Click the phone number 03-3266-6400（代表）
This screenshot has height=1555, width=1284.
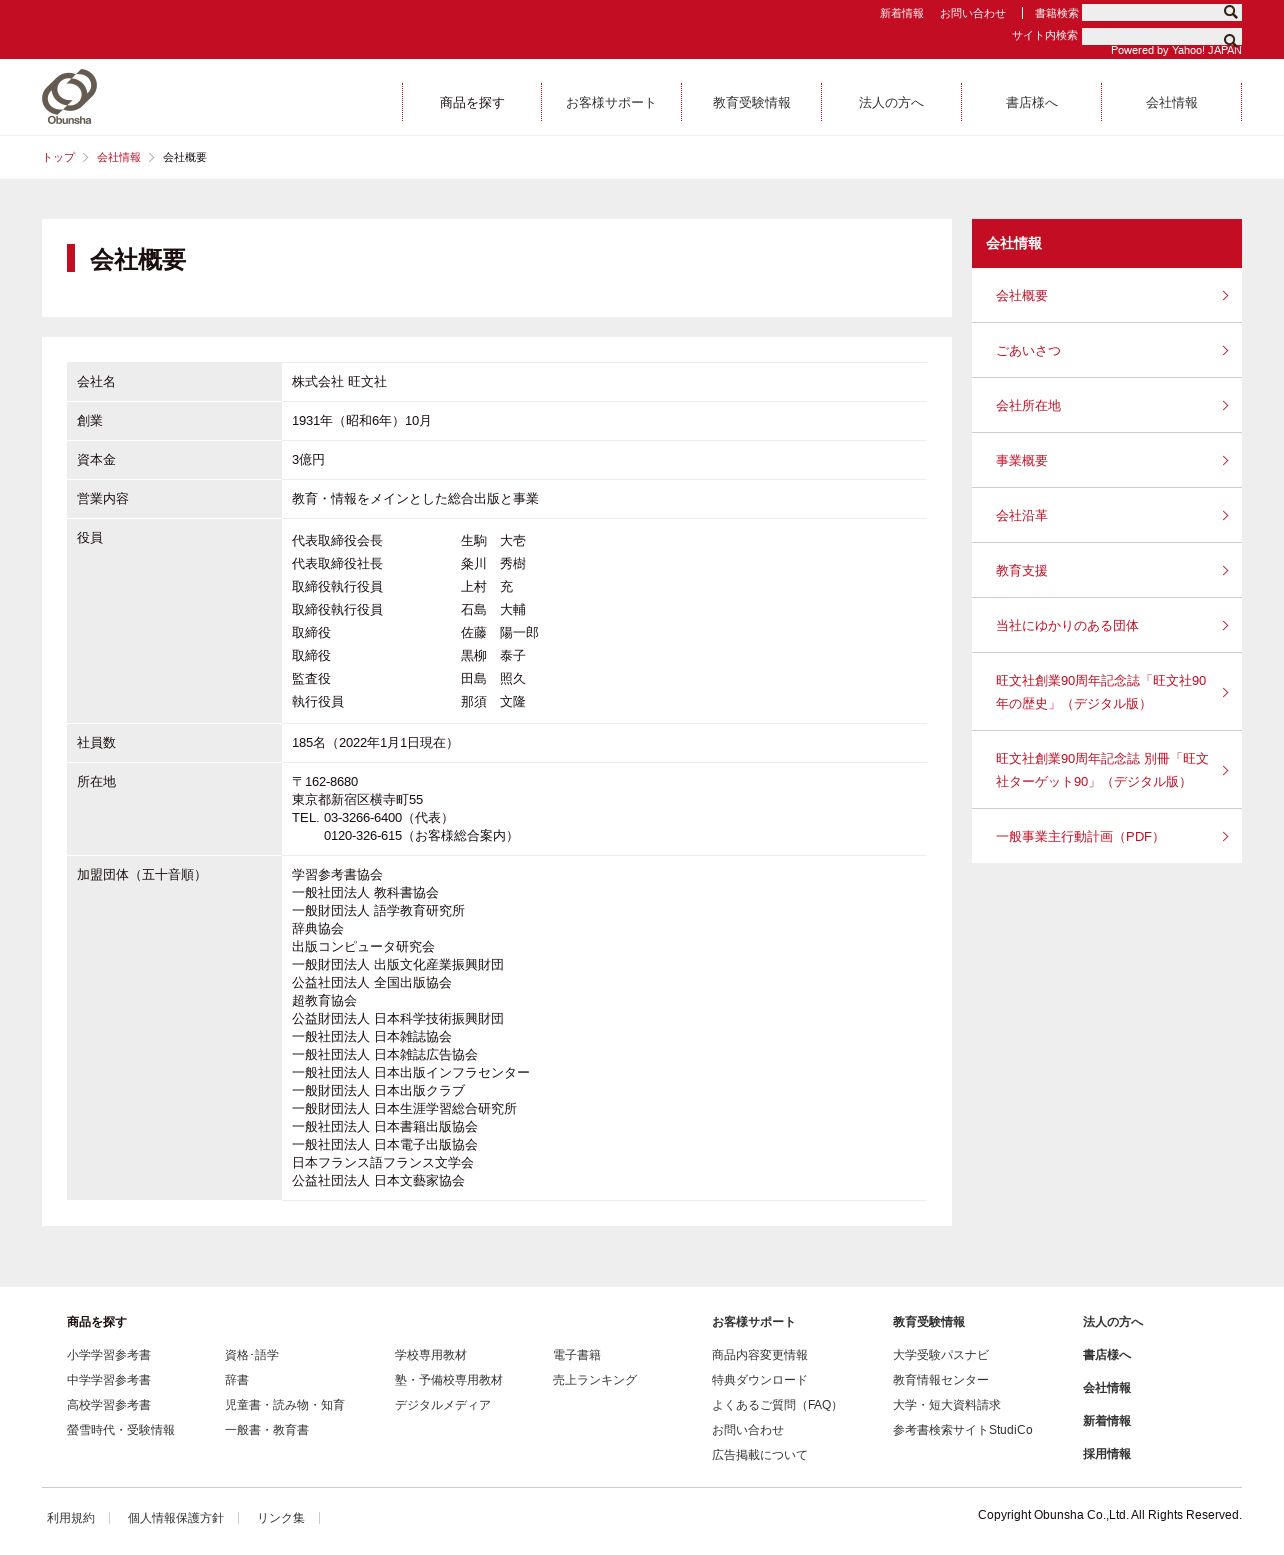click(388, 818)
